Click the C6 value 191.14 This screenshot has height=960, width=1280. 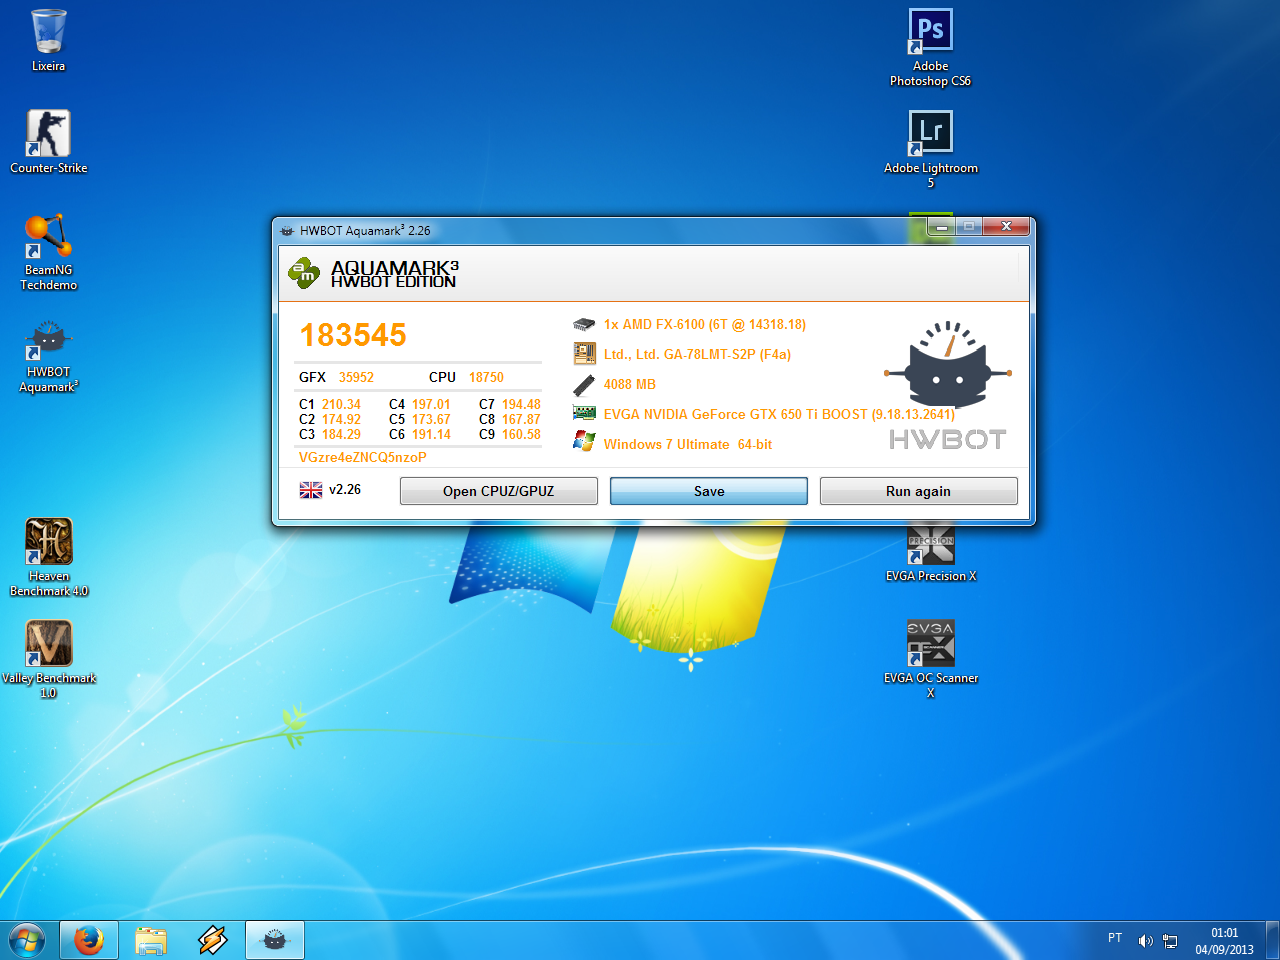431,434
